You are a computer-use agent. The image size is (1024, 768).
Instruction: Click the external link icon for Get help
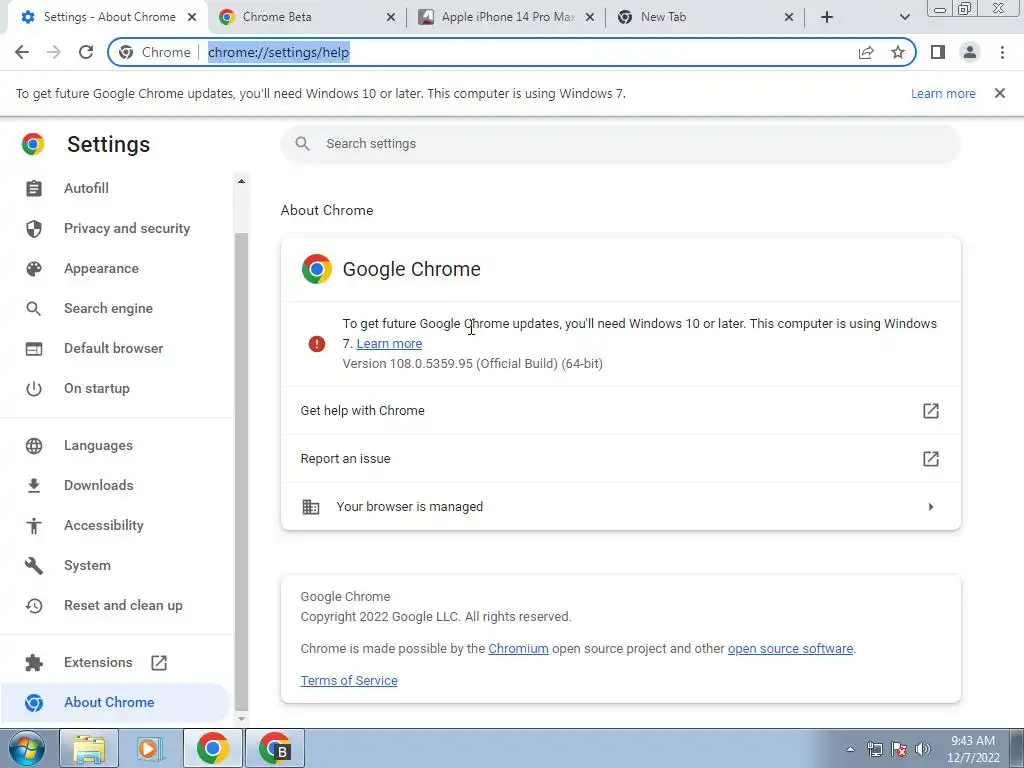click(931, 411)
